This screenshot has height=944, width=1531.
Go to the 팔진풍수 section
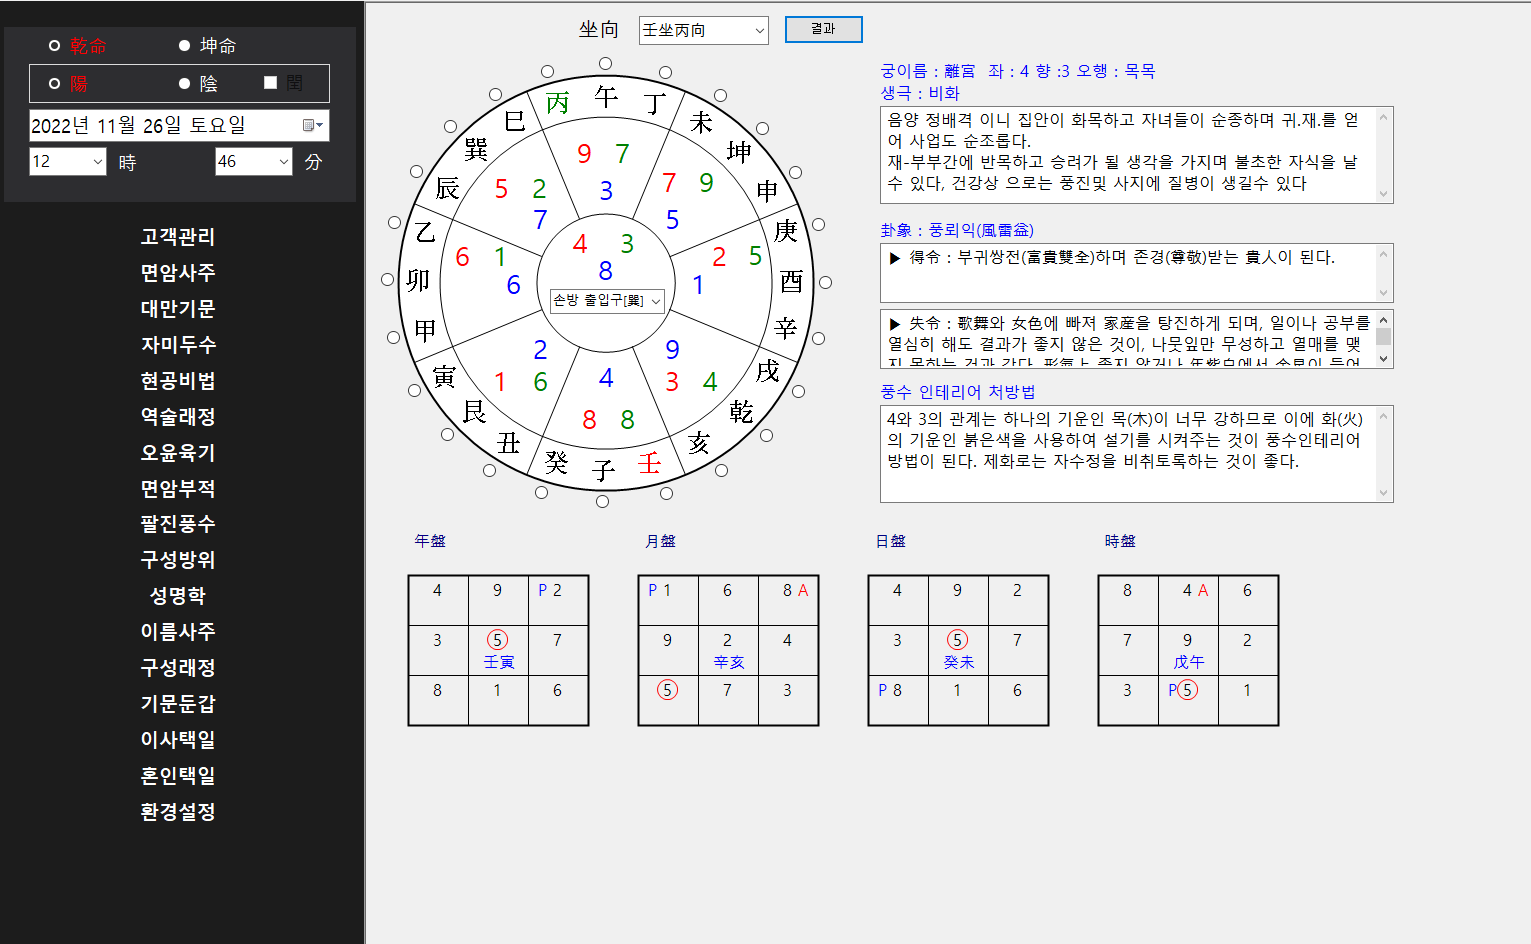coord(178,524)
